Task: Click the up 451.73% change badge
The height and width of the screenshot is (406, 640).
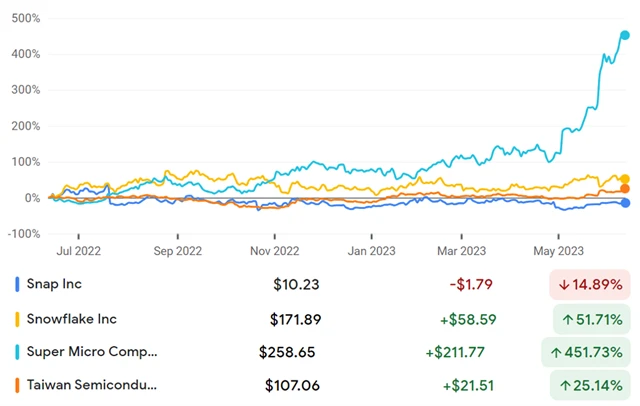Action: tap(587, 352)
